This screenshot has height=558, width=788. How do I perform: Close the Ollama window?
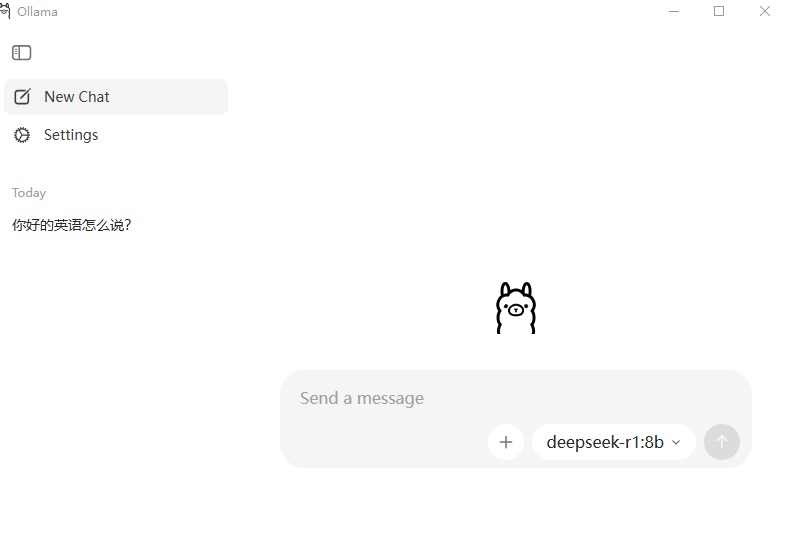click(x=765, y=11)
